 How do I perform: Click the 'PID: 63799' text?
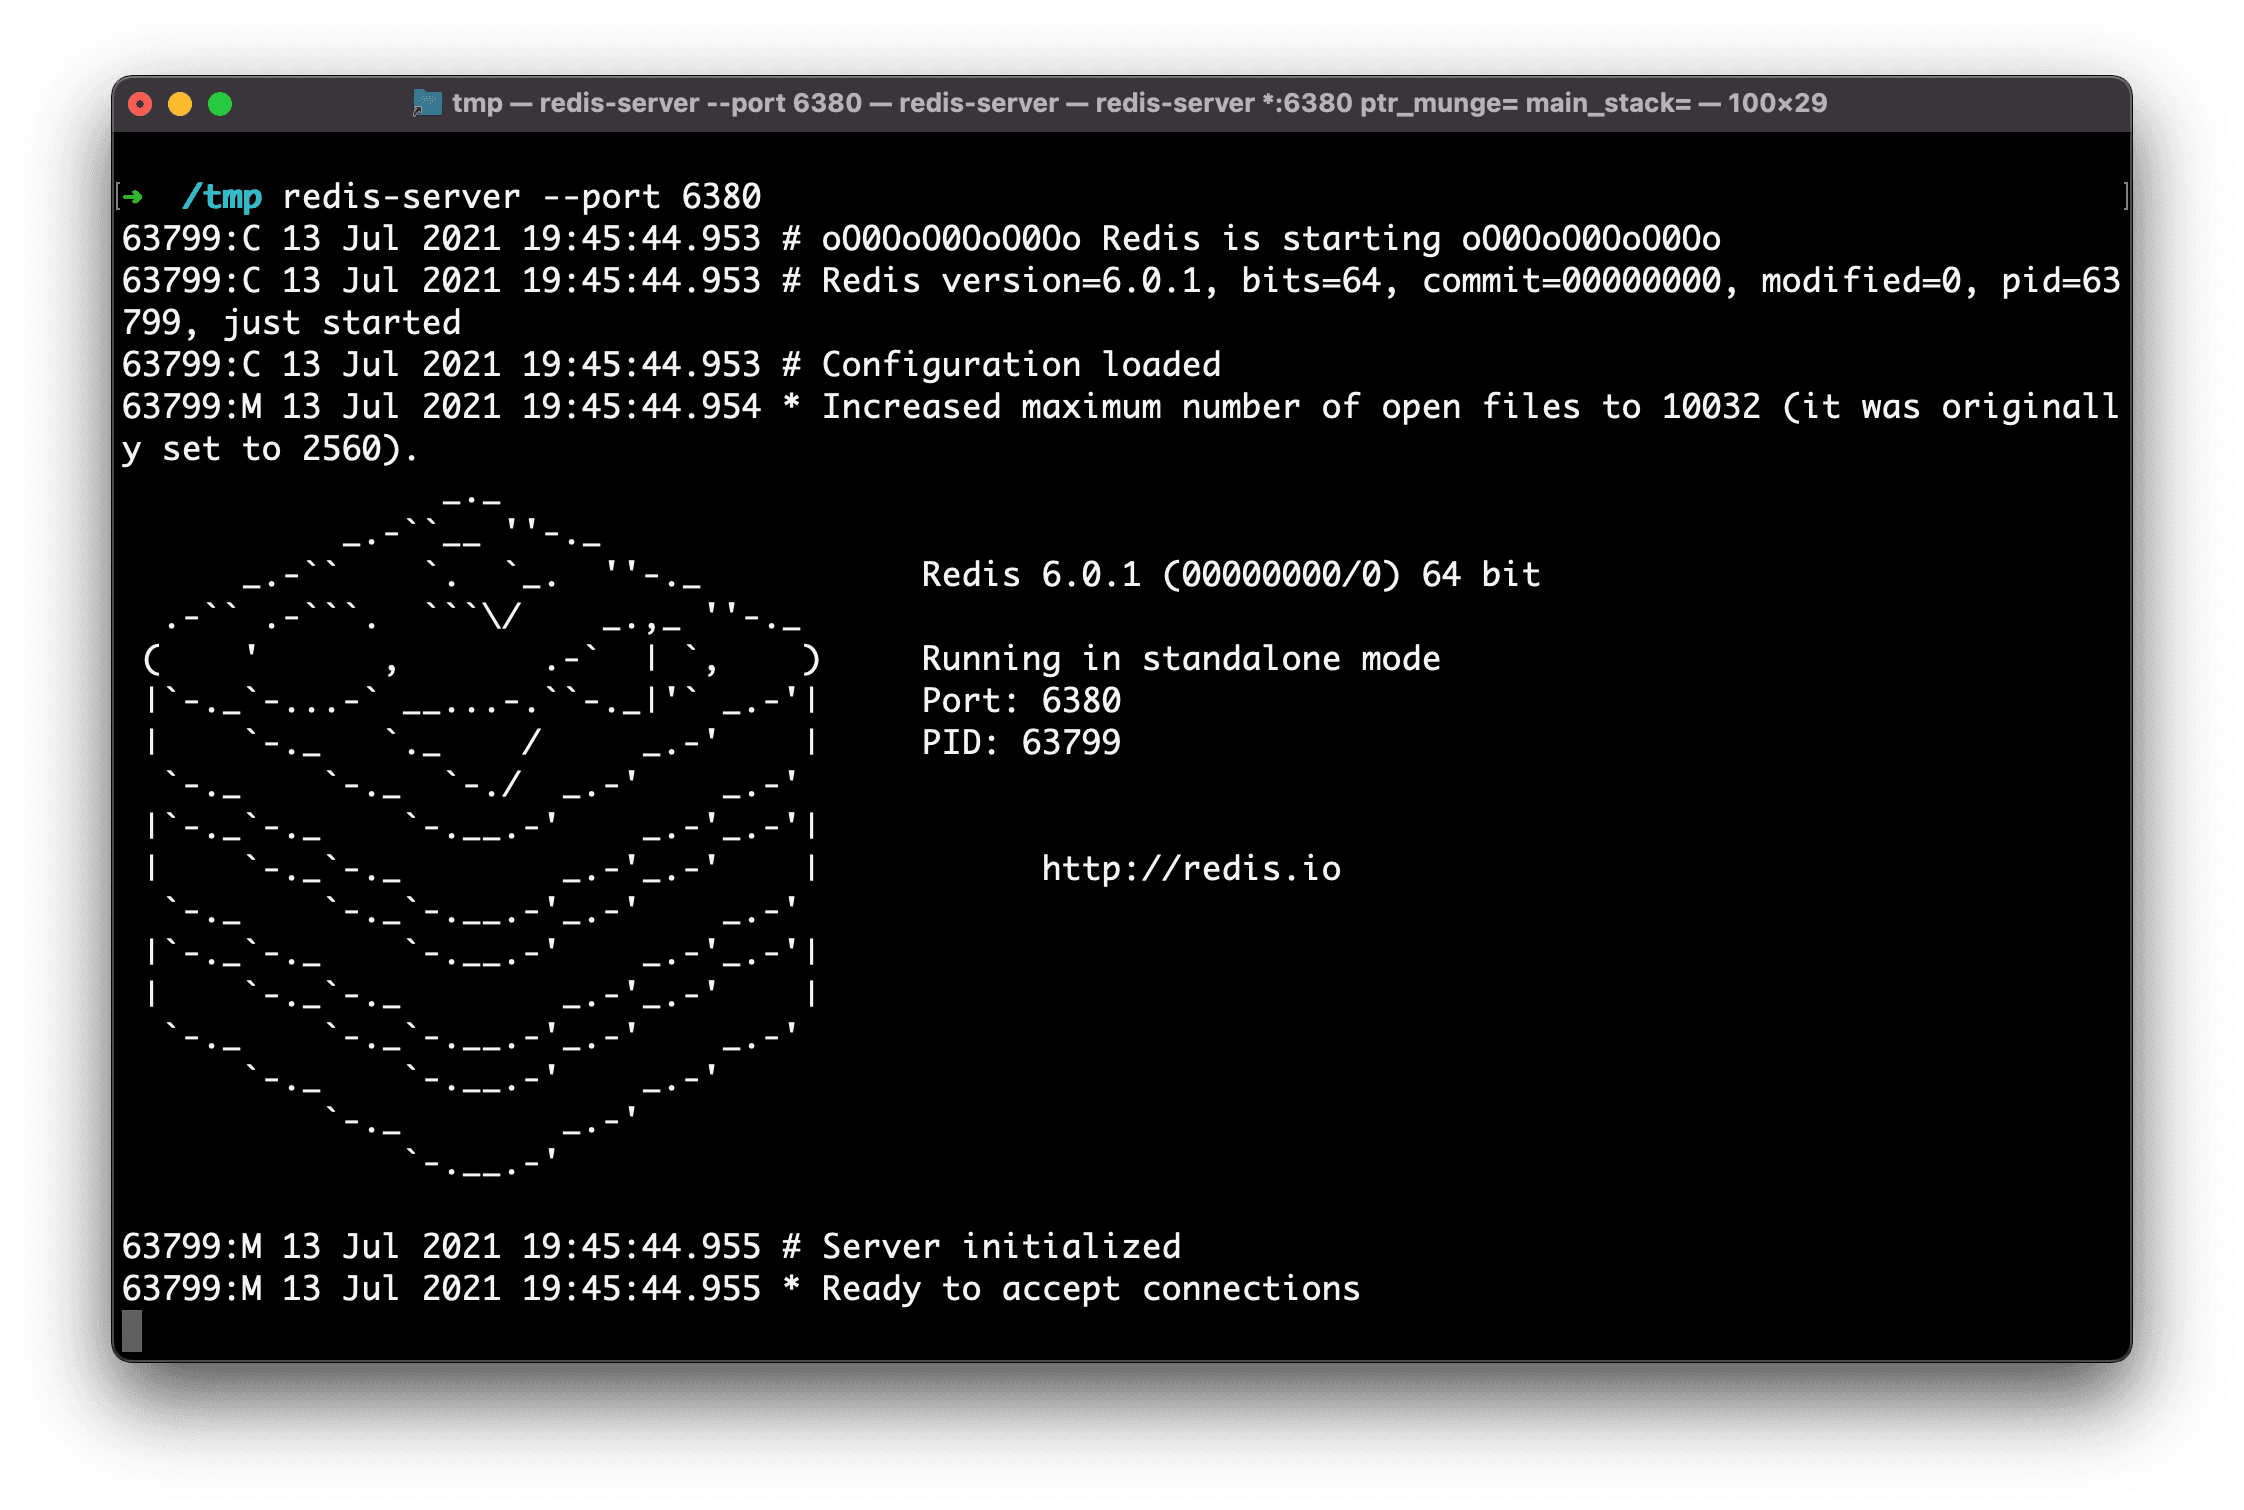pyautogui.click(x=1021, y=743)
